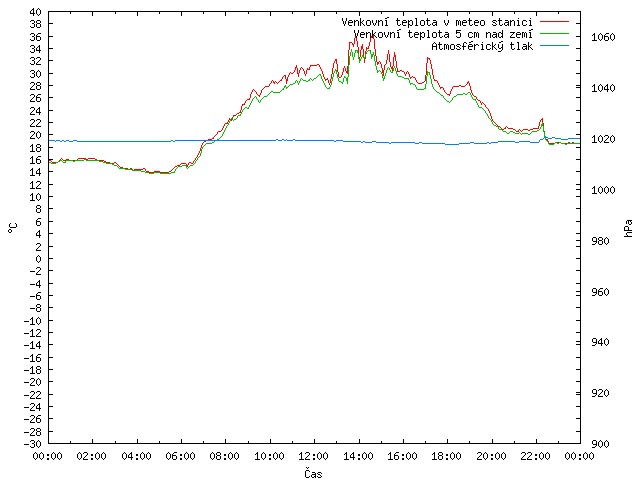Click the left axis value '30'

(36, 74)
